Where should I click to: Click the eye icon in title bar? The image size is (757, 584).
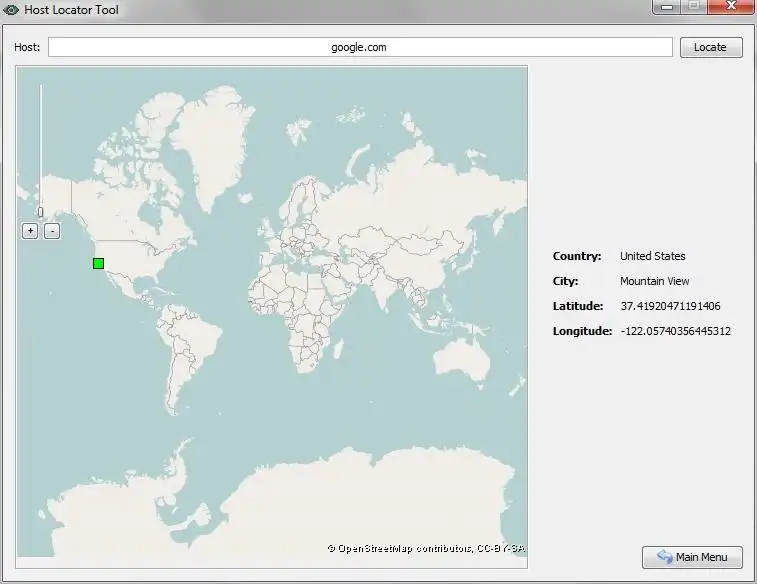tap(11, 10)
